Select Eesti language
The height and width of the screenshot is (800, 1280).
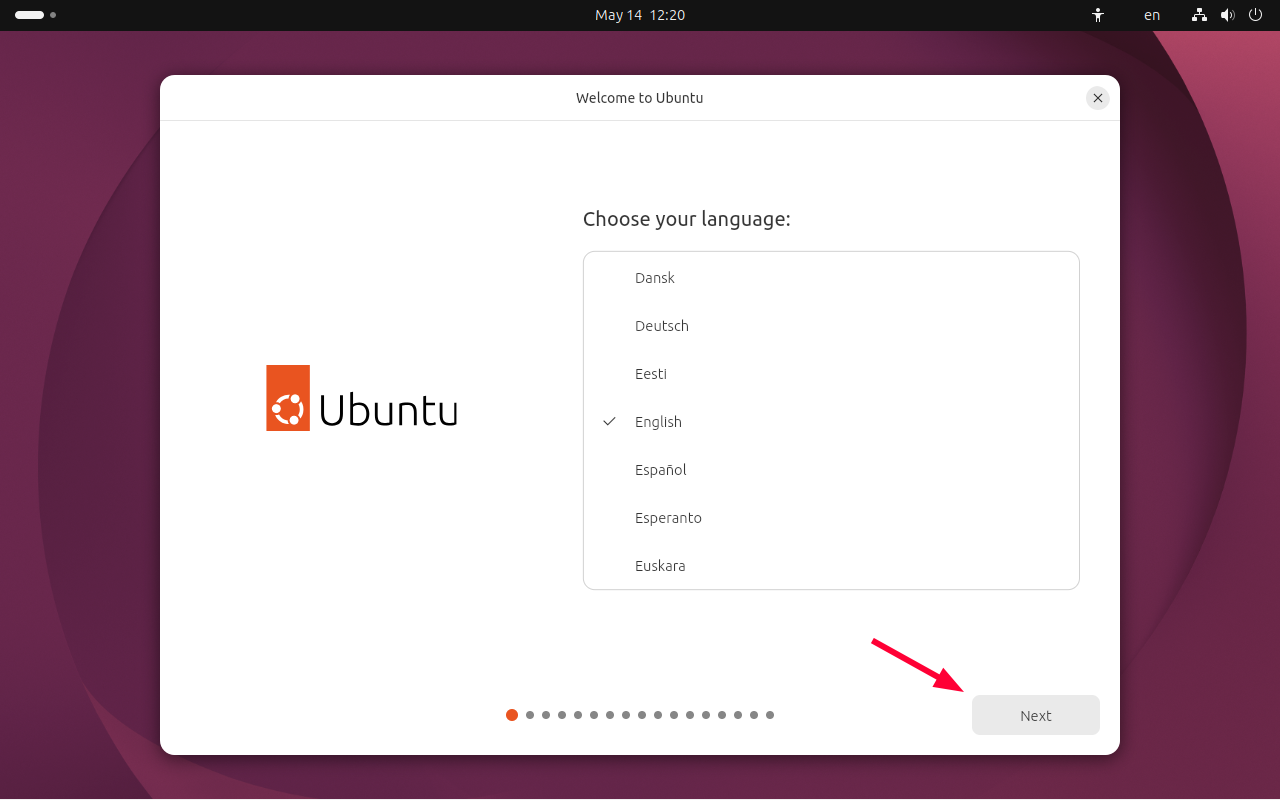point(831,374)
